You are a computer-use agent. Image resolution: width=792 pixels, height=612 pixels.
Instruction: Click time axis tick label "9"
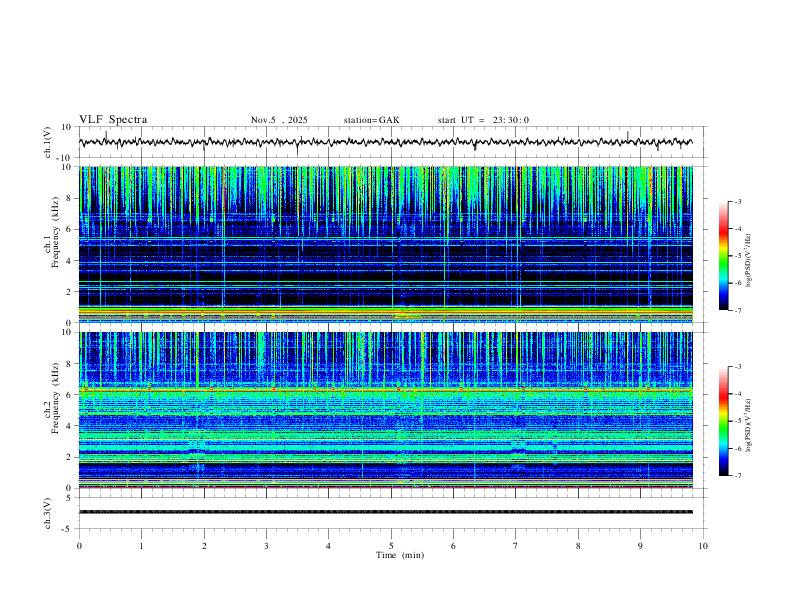(x=640, y=546)
